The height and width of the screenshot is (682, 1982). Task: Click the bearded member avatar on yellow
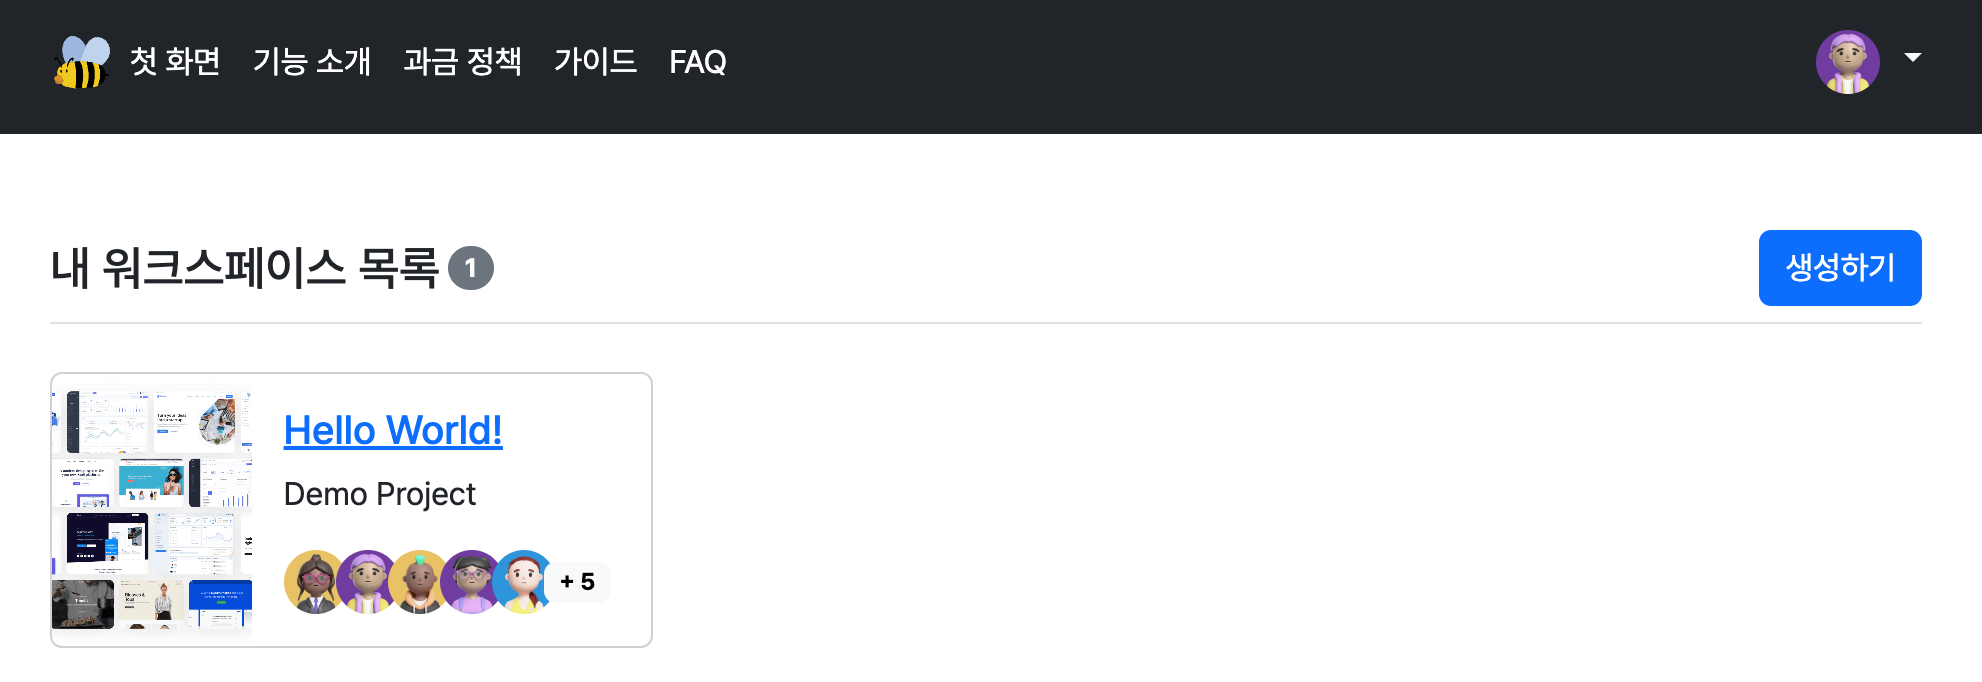[x=419, y=582]
